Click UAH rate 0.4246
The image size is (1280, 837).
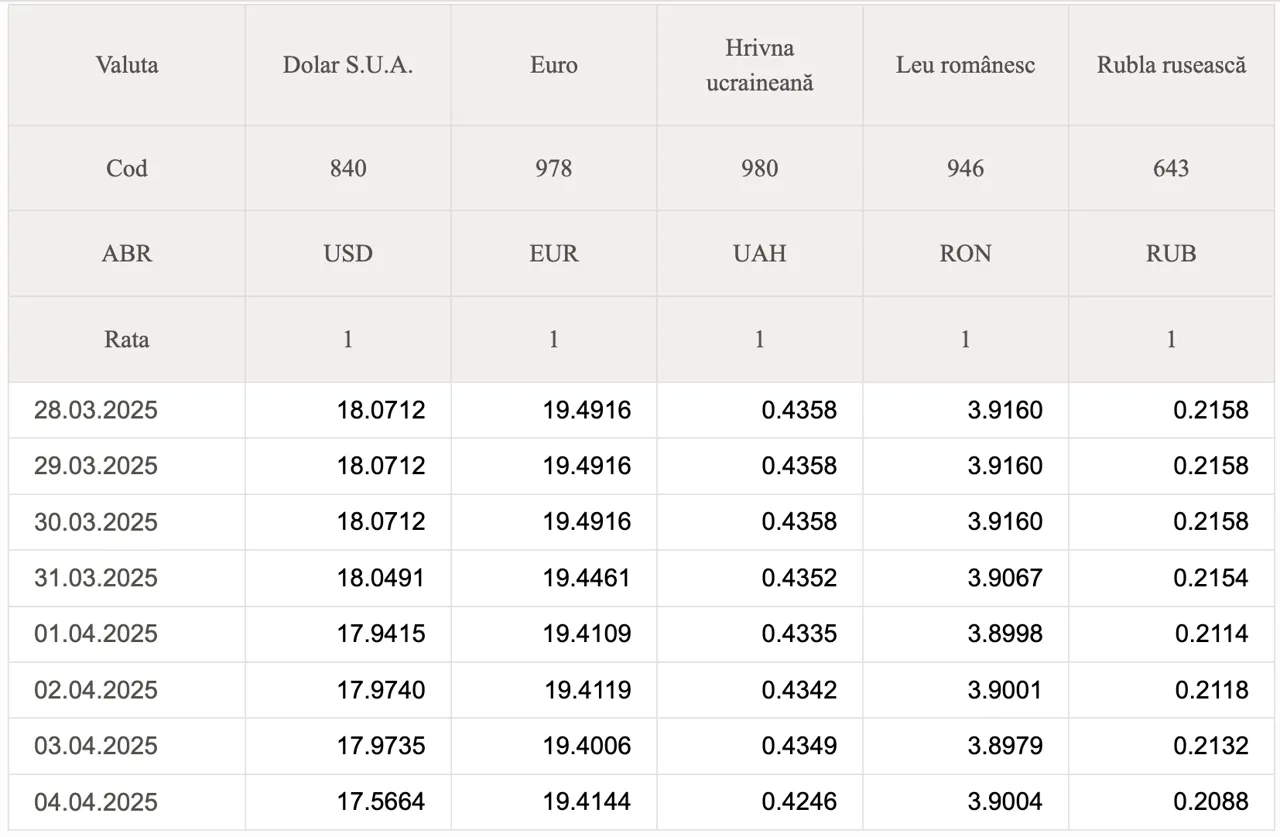click(x=799, y=802)
